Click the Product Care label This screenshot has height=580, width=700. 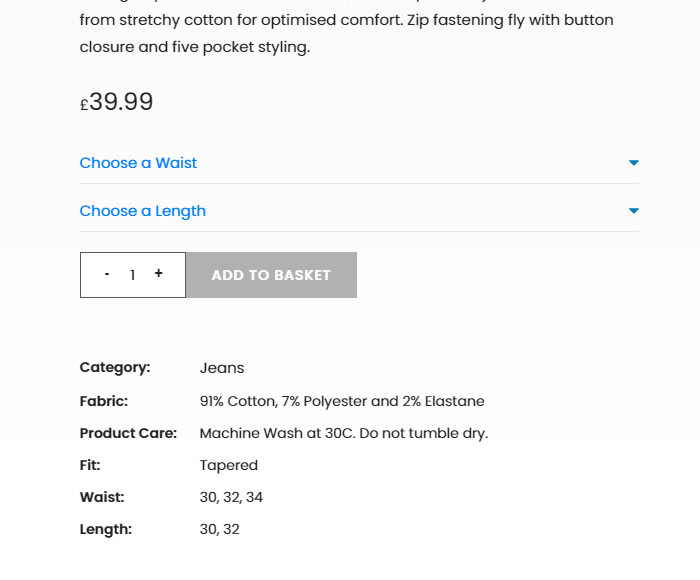[x=128, y=433]
